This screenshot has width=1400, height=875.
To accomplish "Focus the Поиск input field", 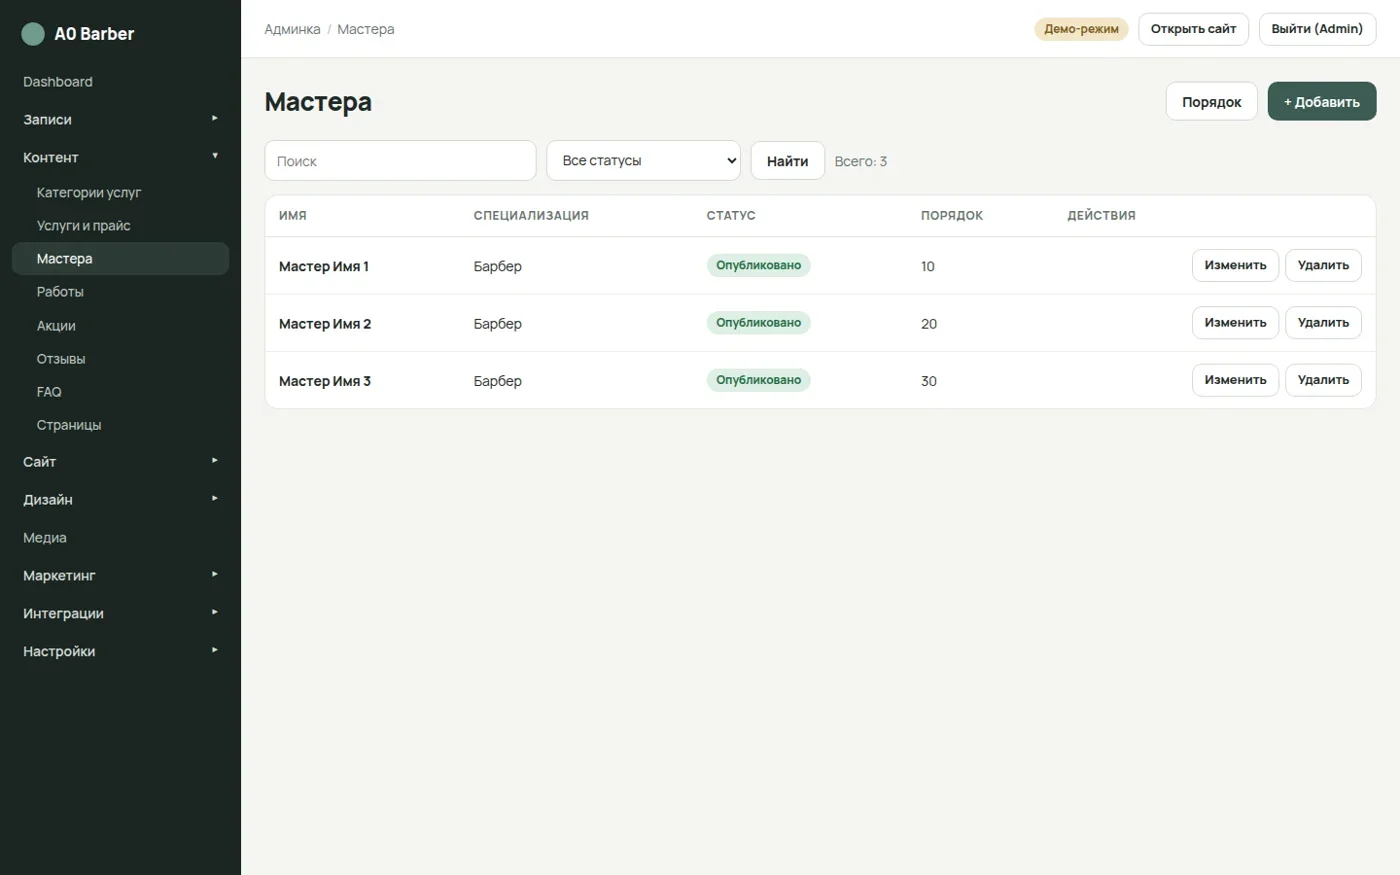I will point(400,160).
